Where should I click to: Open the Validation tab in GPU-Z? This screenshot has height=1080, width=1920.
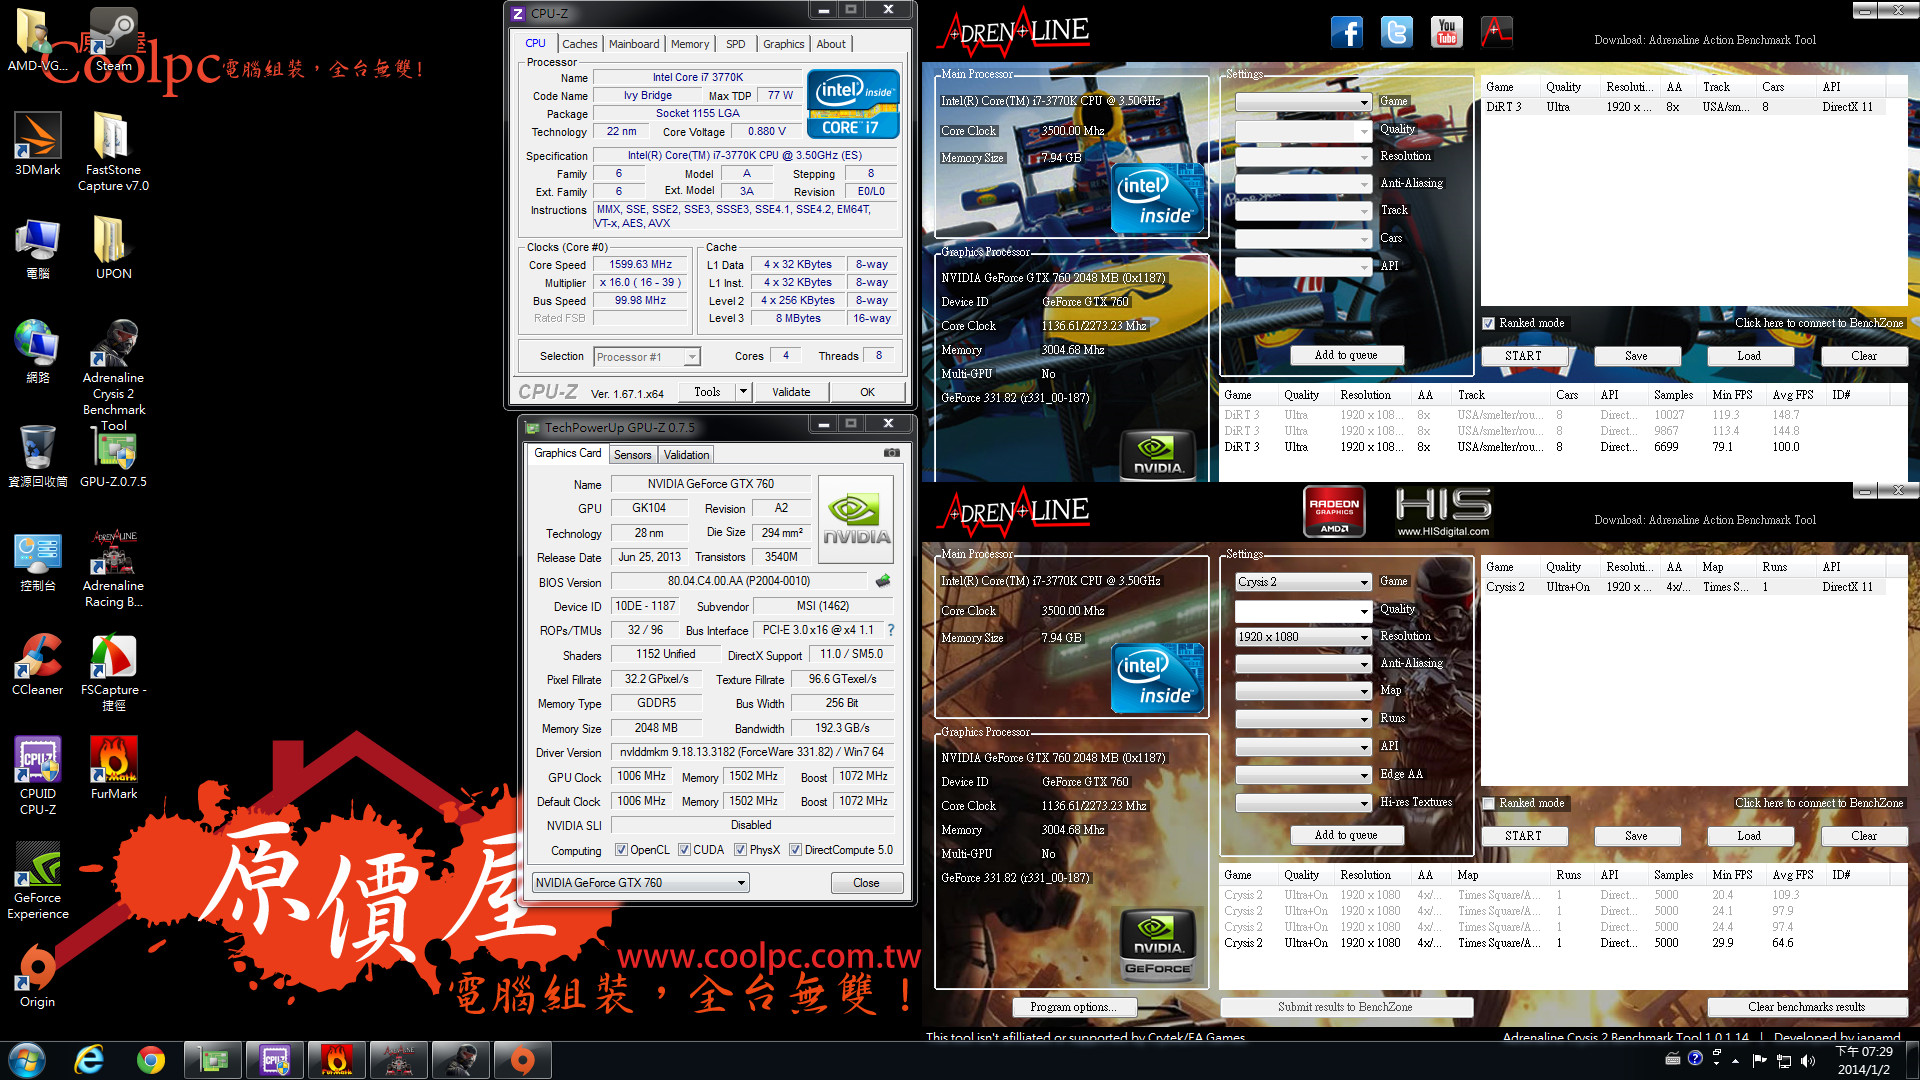click(x=686, y=455)
